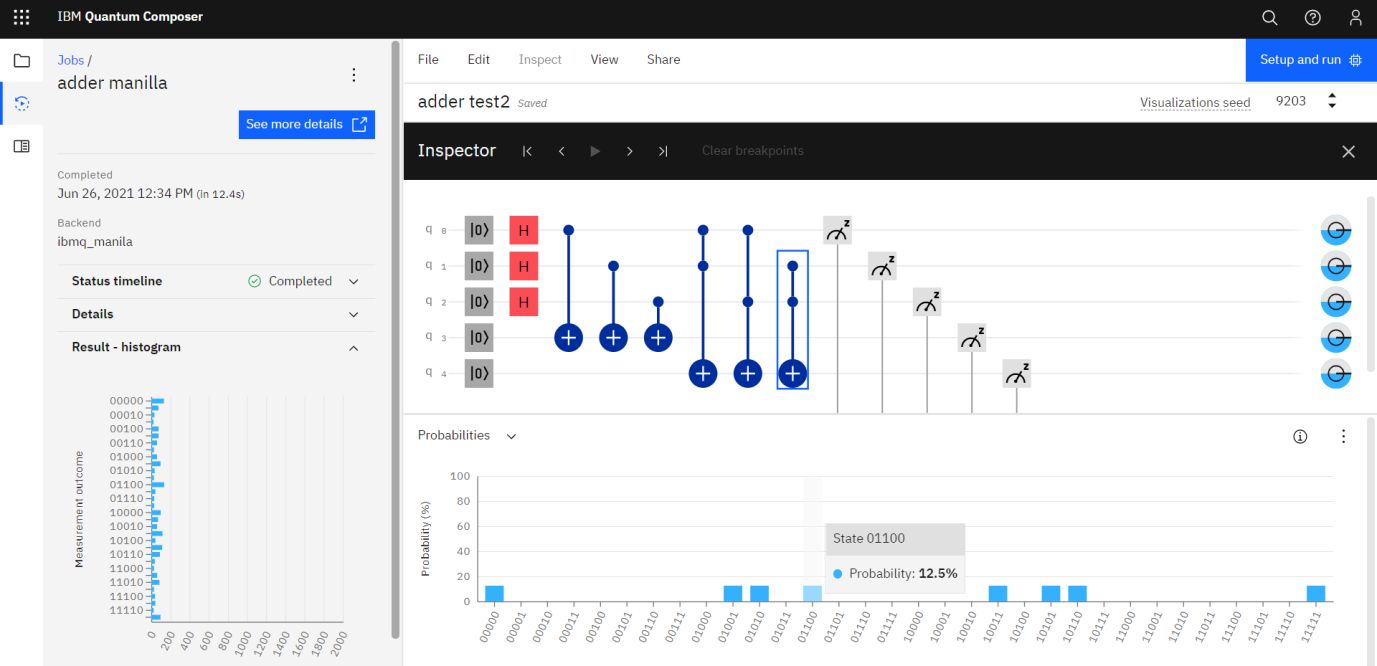
Task: Open adder manilla job overflow menu
Action: pos(353,75)
